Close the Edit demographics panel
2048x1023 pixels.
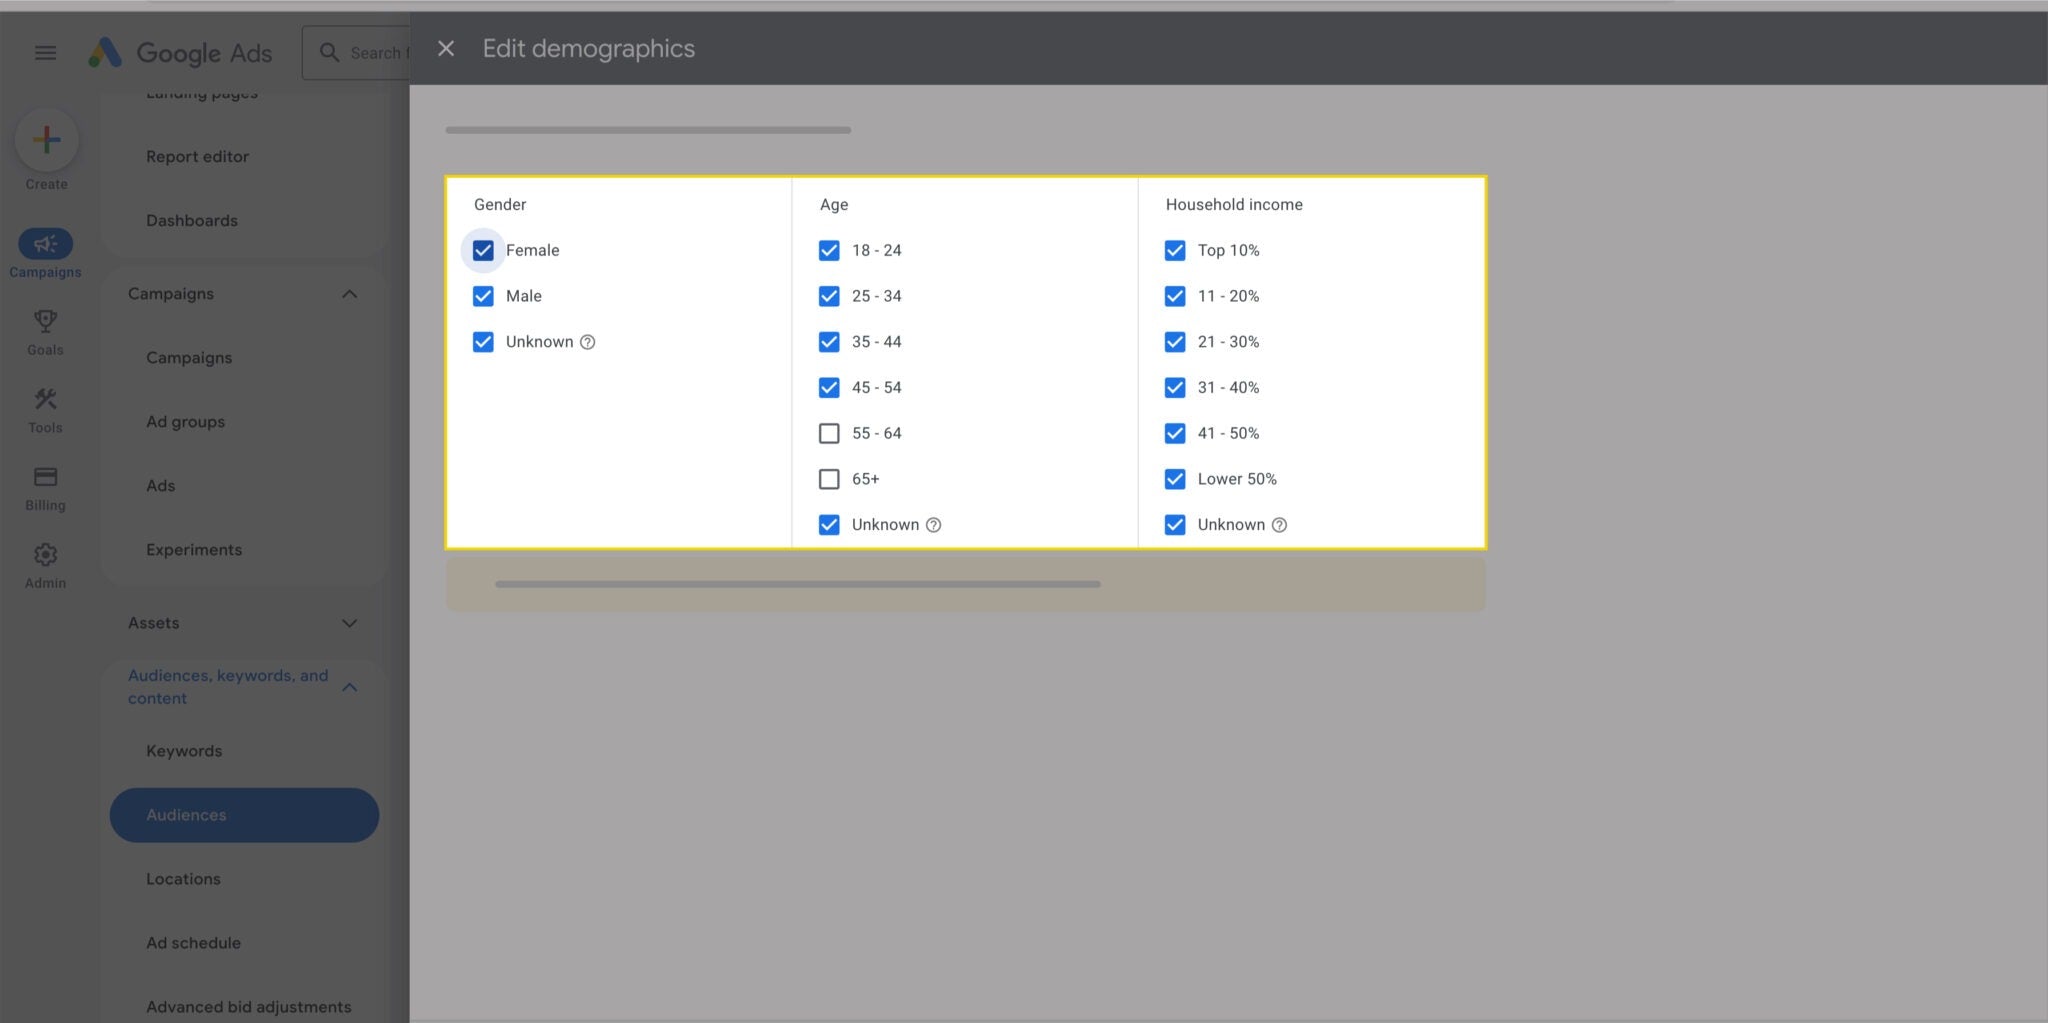coord(446,48)
